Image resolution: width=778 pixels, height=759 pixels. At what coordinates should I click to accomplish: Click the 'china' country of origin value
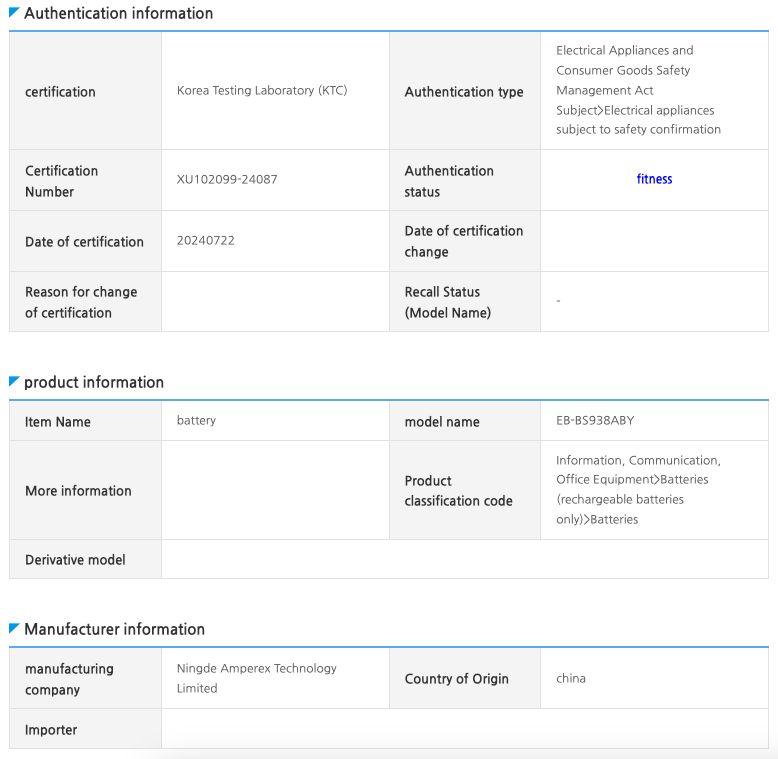tap(571, 678)
